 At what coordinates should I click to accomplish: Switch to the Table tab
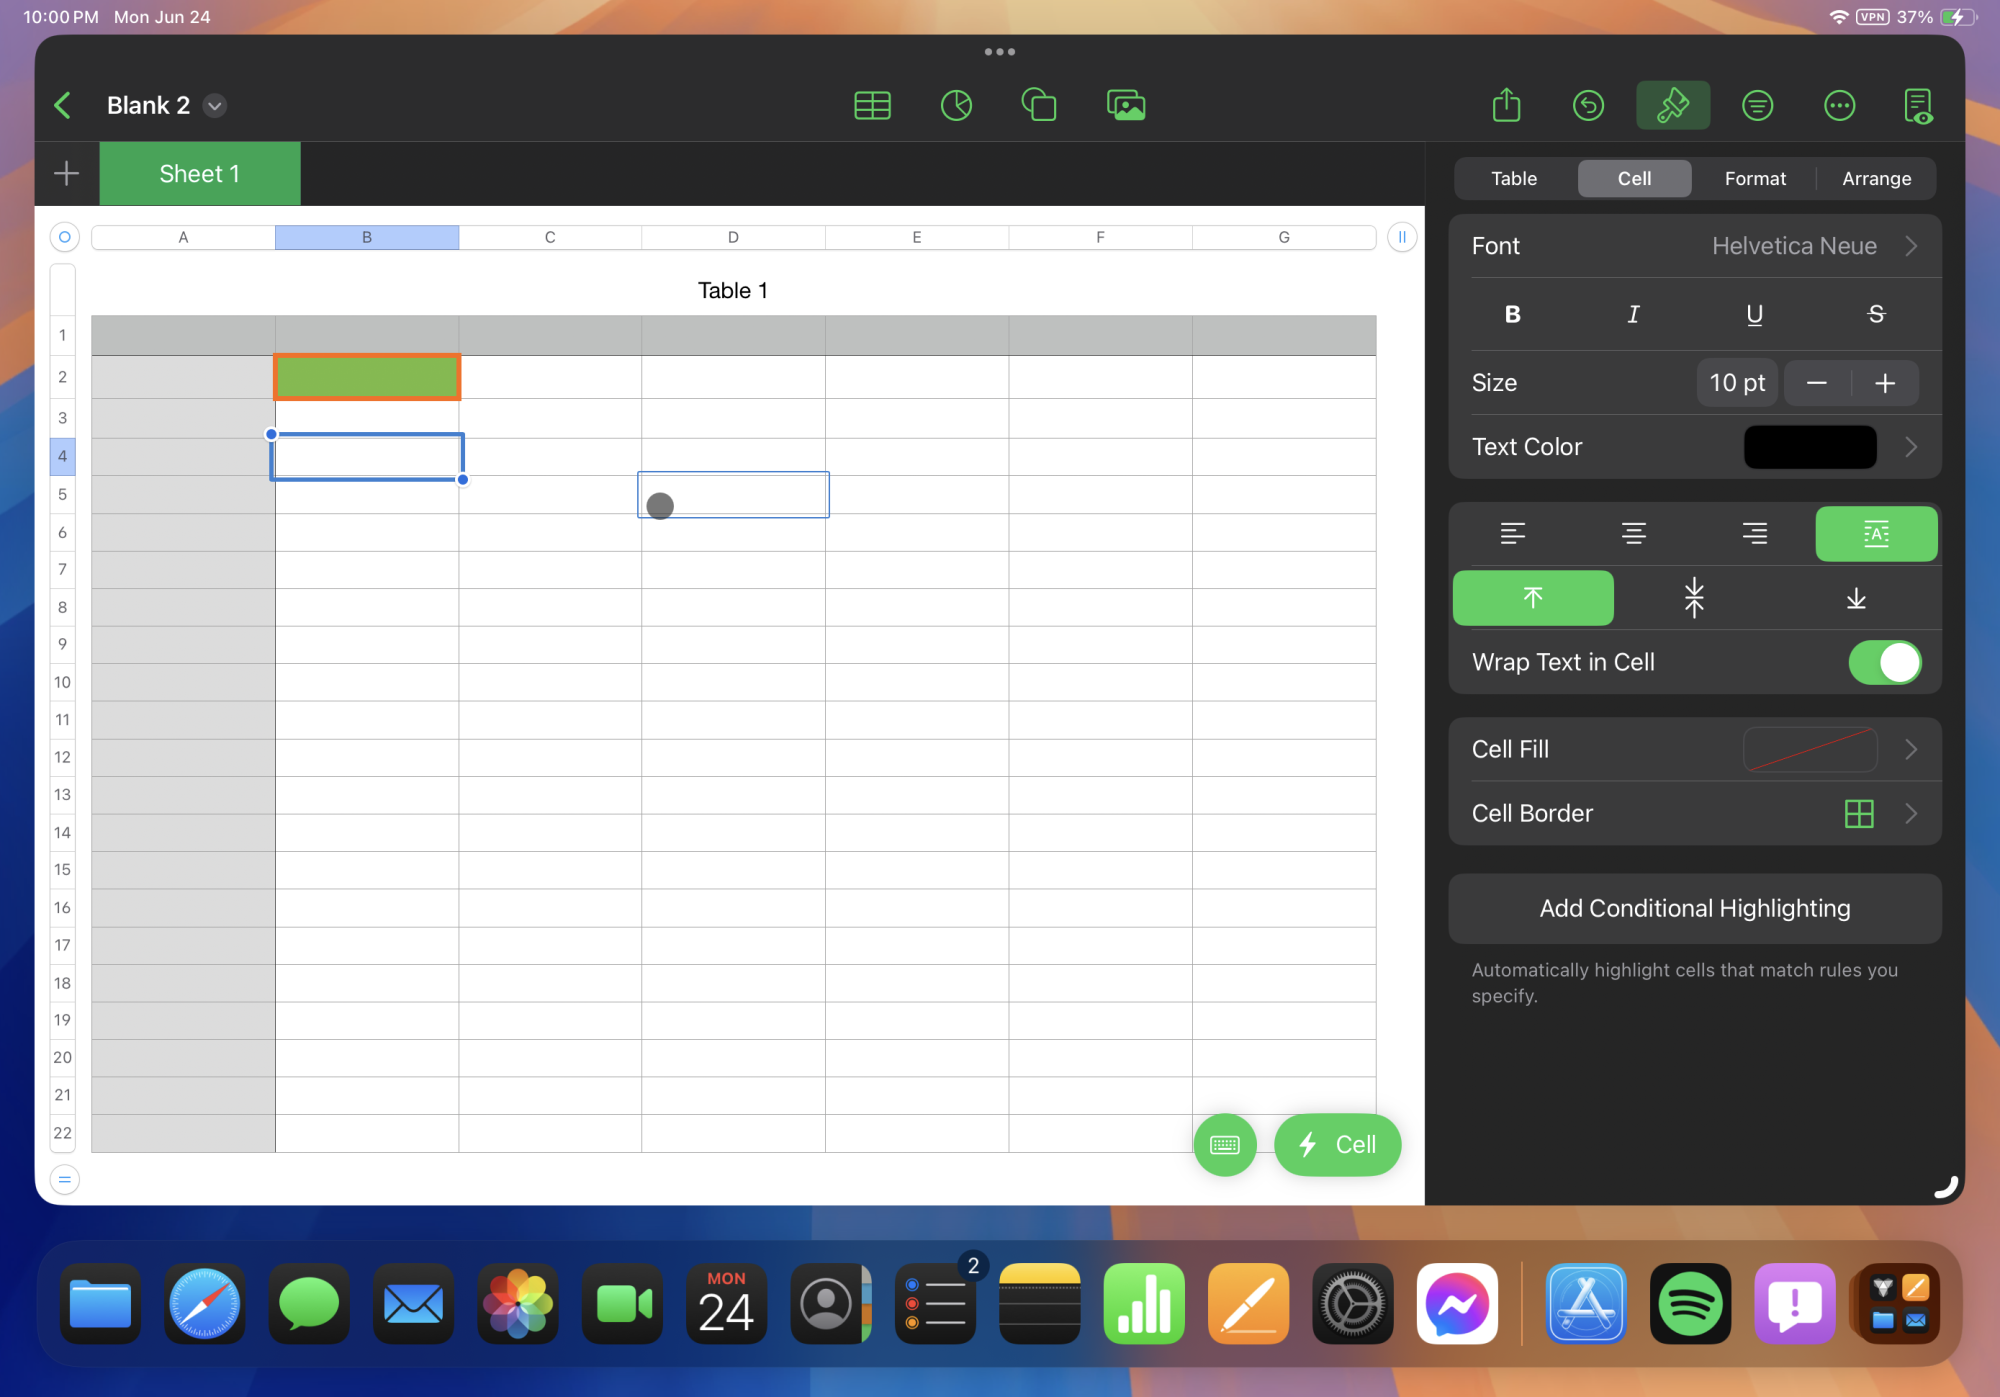(1514, 178)
